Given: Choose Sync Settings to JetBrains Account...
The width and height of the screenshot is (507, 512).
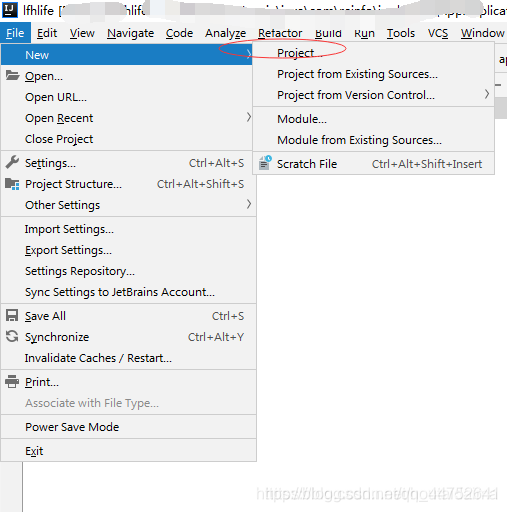Looking at the screenshot, I should tap(128, 292).
